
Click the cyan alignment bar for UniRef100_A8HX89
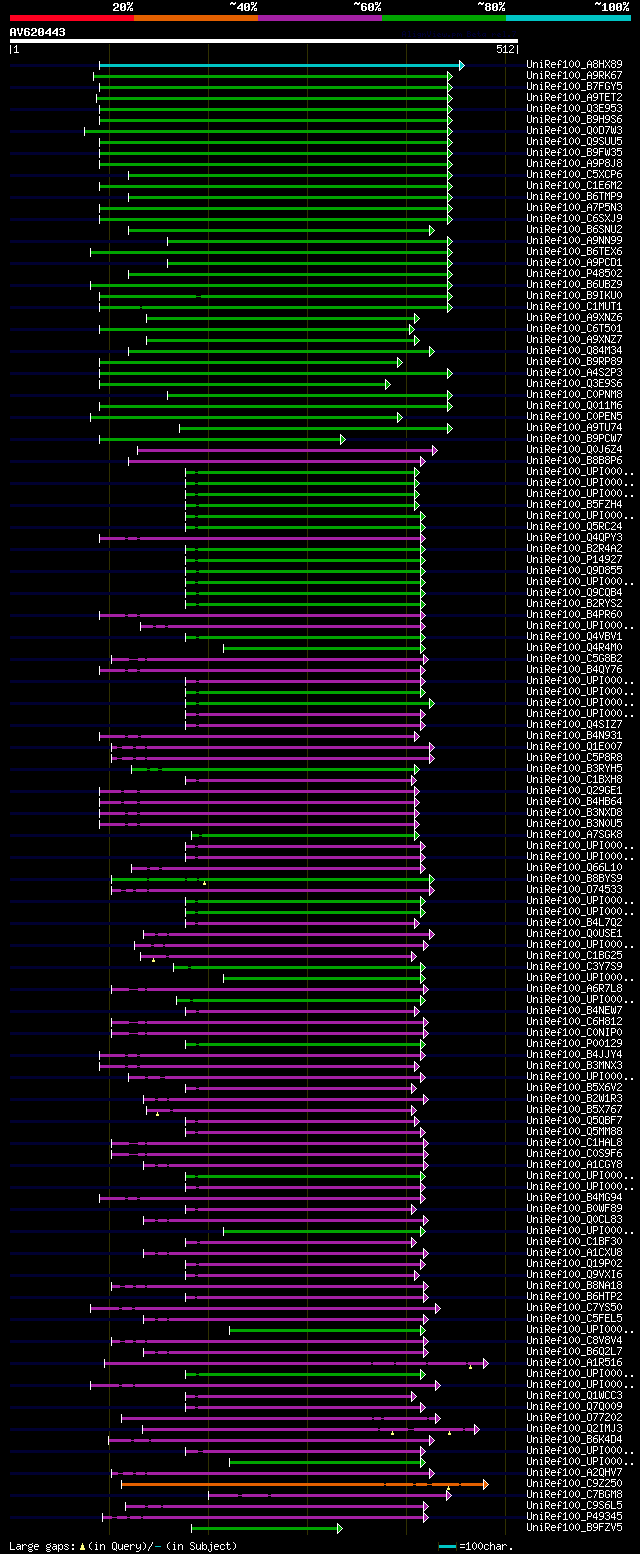tap(281, 65)
